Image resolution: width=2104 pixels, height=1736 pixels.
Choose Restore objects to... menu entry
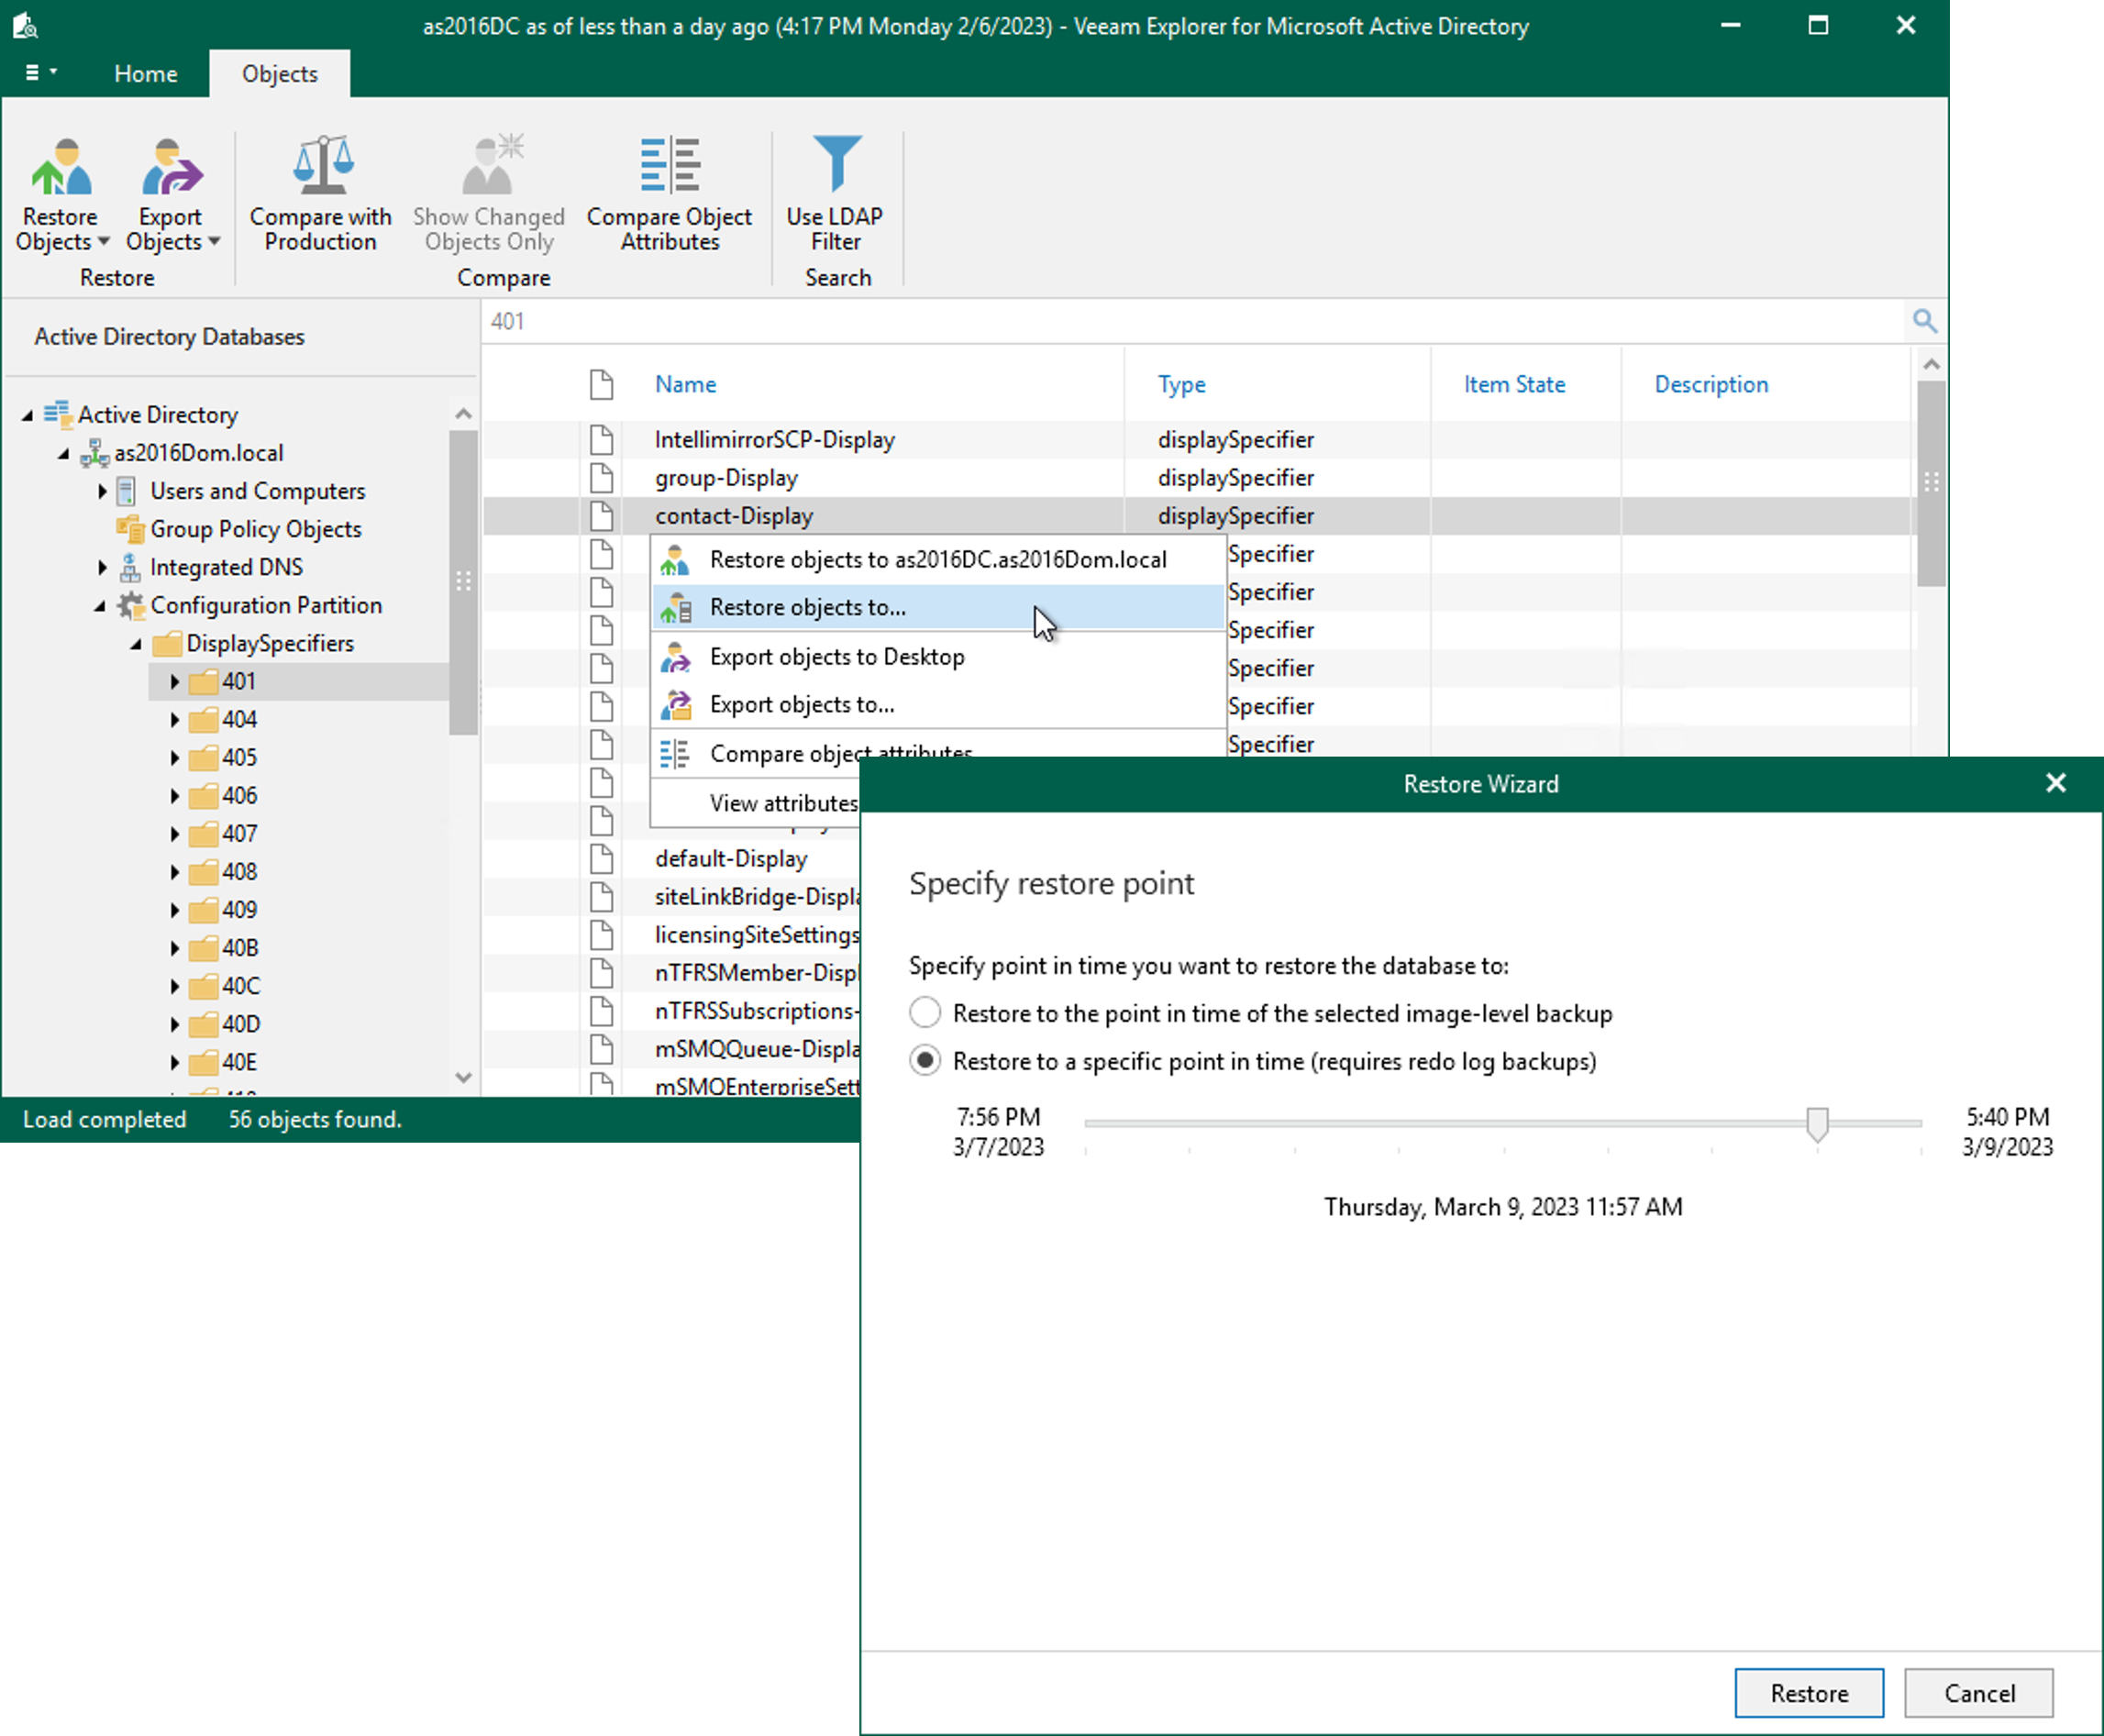[938, 607]
